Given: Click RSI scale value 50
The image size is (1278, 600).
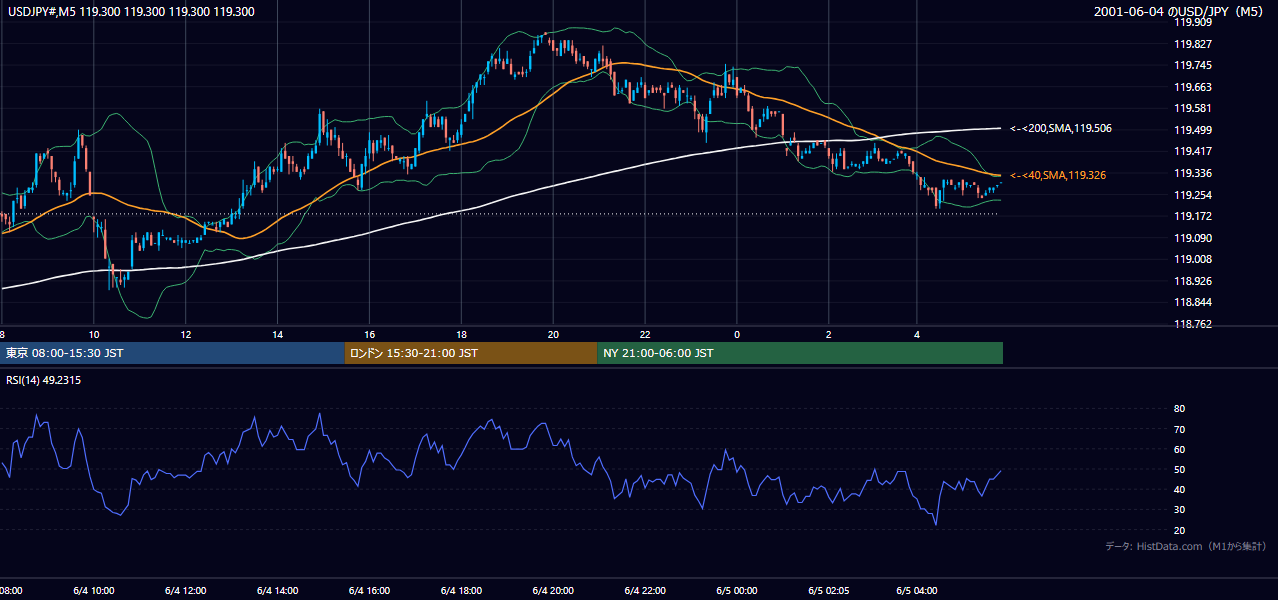Looking at the screenshot, I should click(x=1180, y=469).
